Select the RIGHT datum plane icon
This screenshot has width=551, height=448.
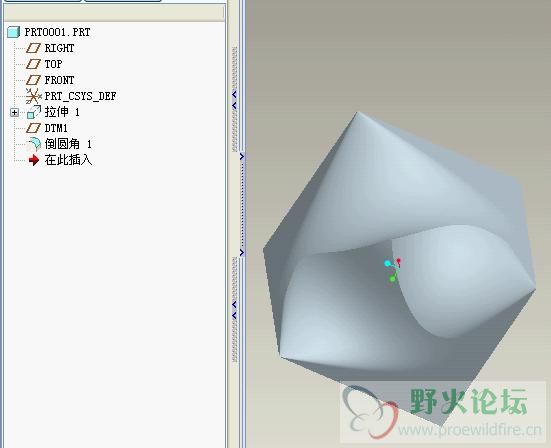click(x=33, y=48)
